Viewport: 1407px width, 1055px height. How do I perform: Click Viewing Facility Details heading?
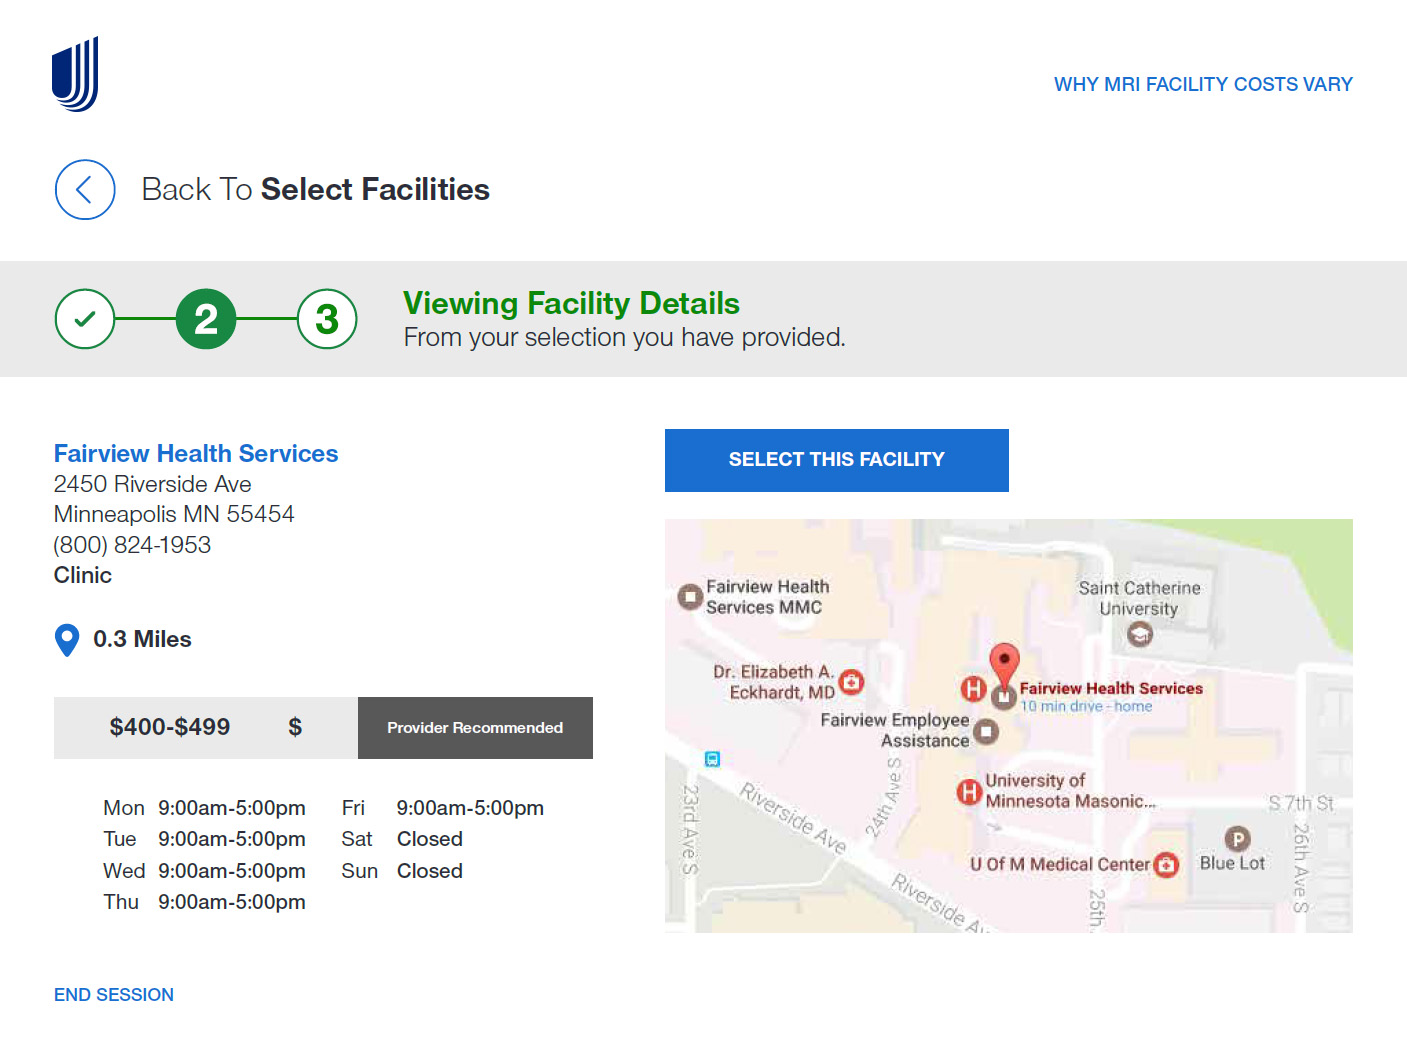pyautogui.click(x=571, y=303)
